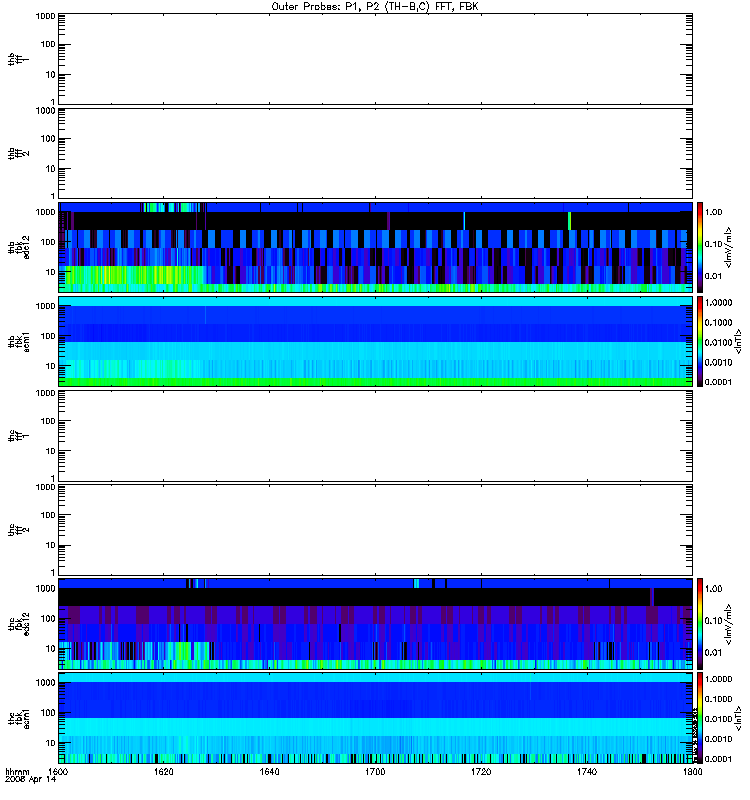
Task: Click the '100' tick of the thc fff 1 panel
Action: click(47, 421)
